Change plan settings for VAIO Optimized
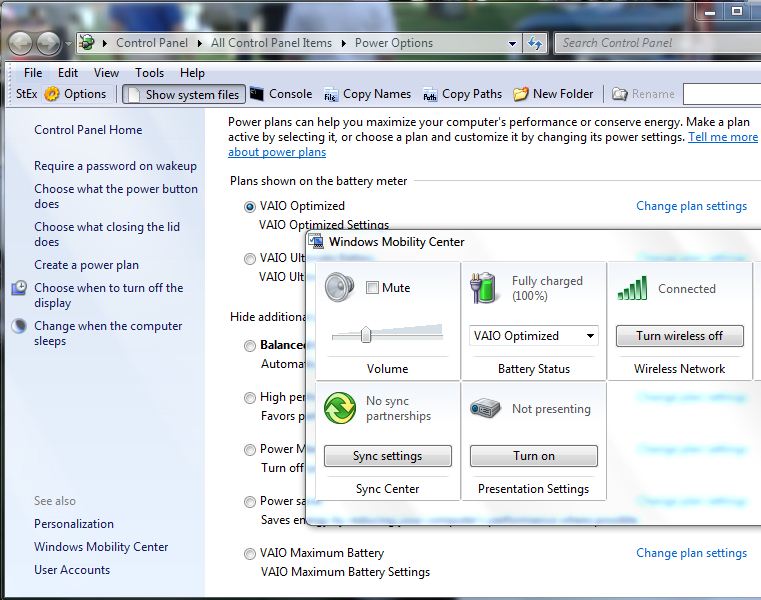Image resolution: width=761 pixels, height=600 pixels. tap(691, 206)
